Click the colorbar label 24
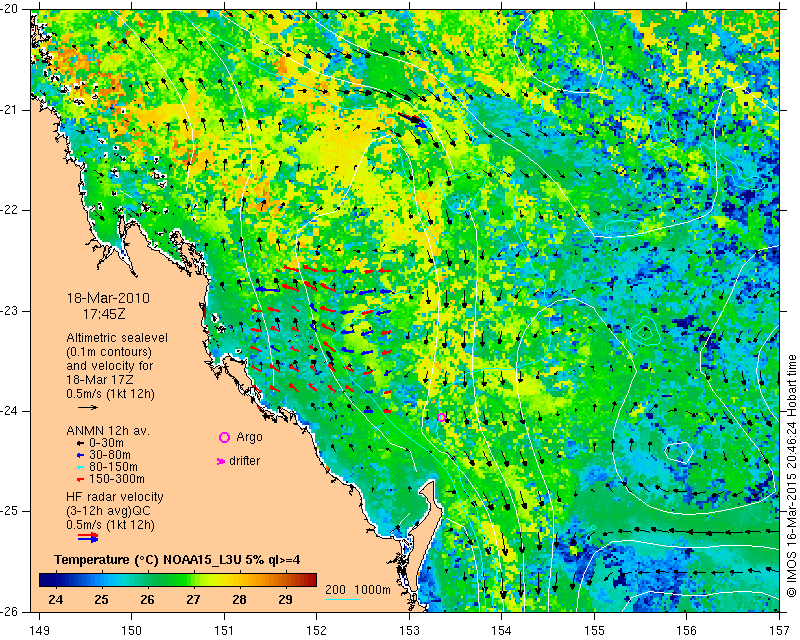The image size is (800, 640). pos(56,599)
